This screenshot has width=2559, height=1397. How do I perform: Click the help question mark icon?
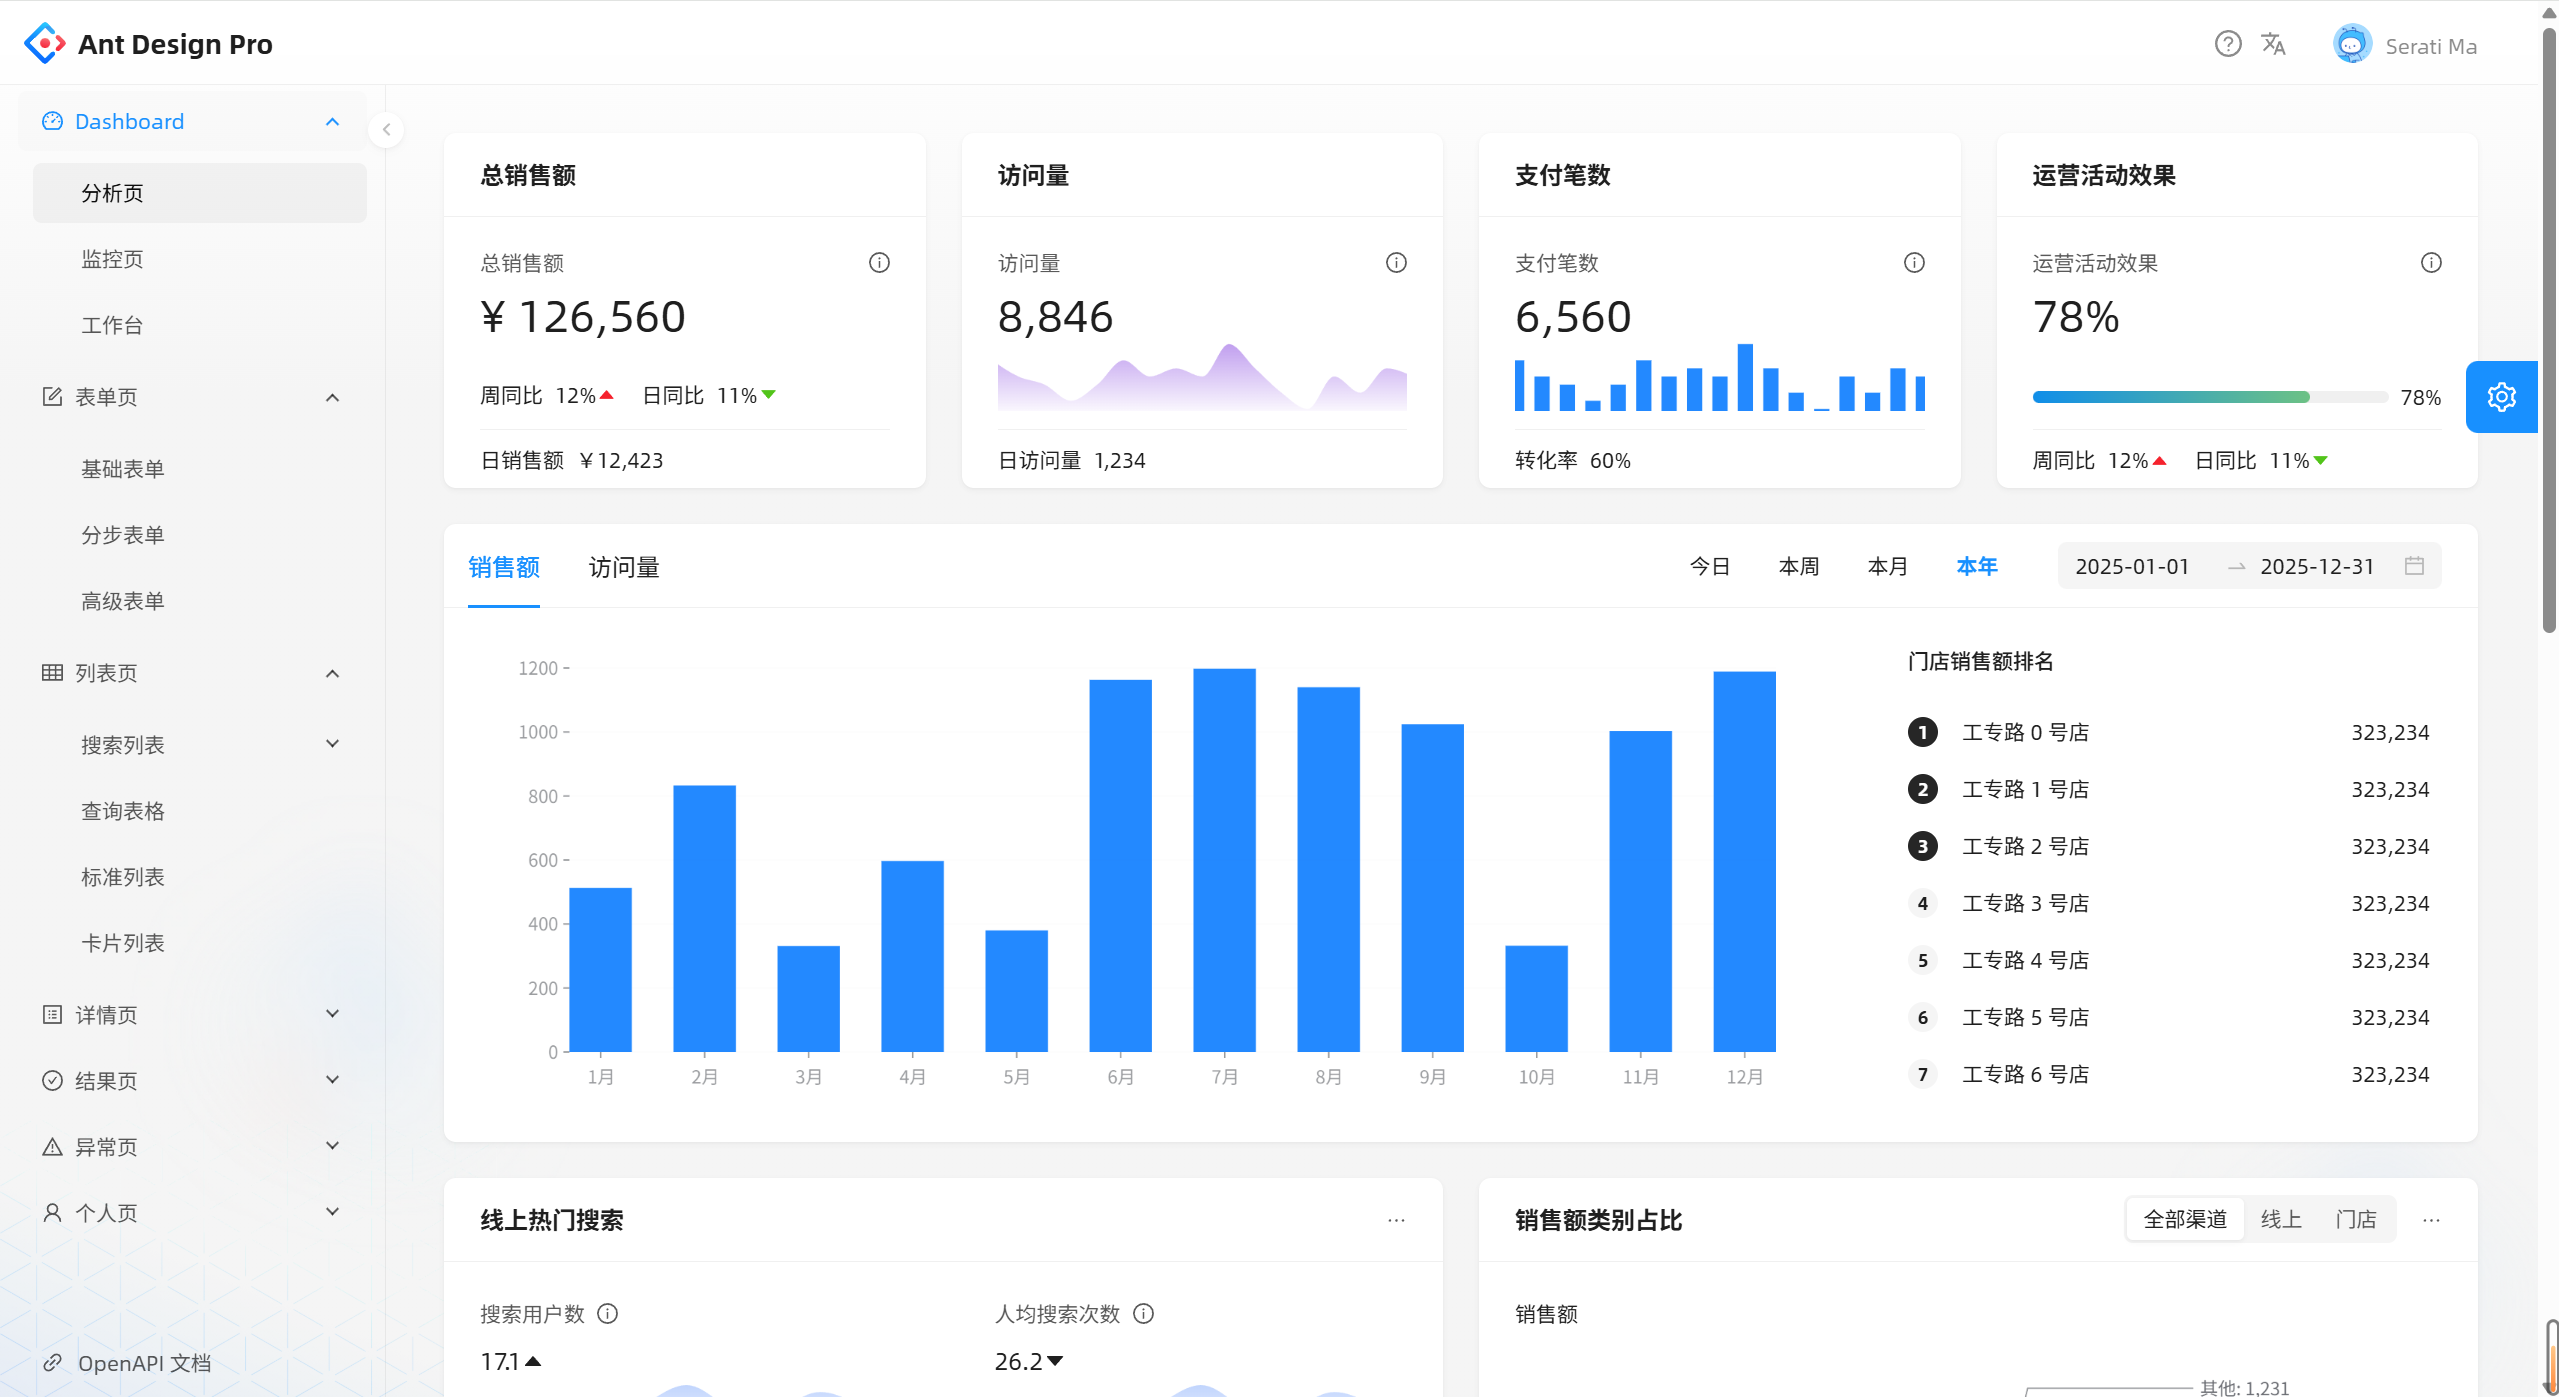pos(2227,44)
